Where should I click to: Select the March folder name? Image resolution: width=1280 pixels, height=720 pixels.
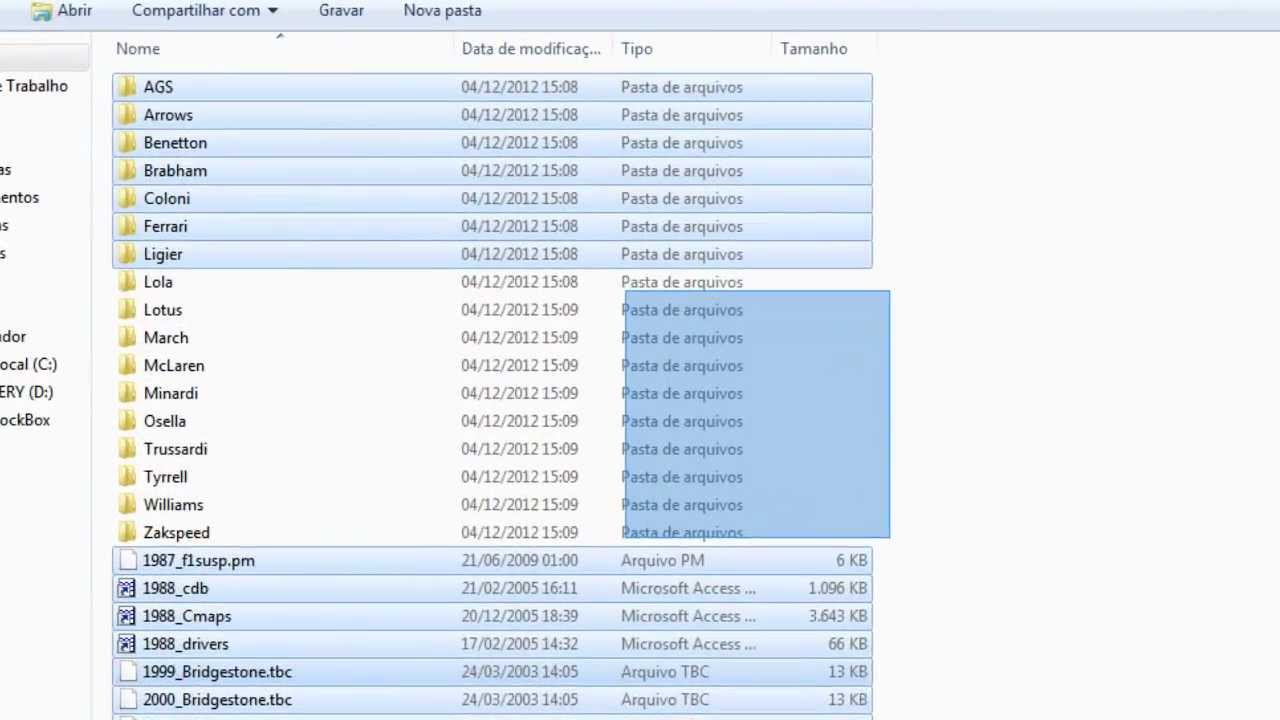166,338
